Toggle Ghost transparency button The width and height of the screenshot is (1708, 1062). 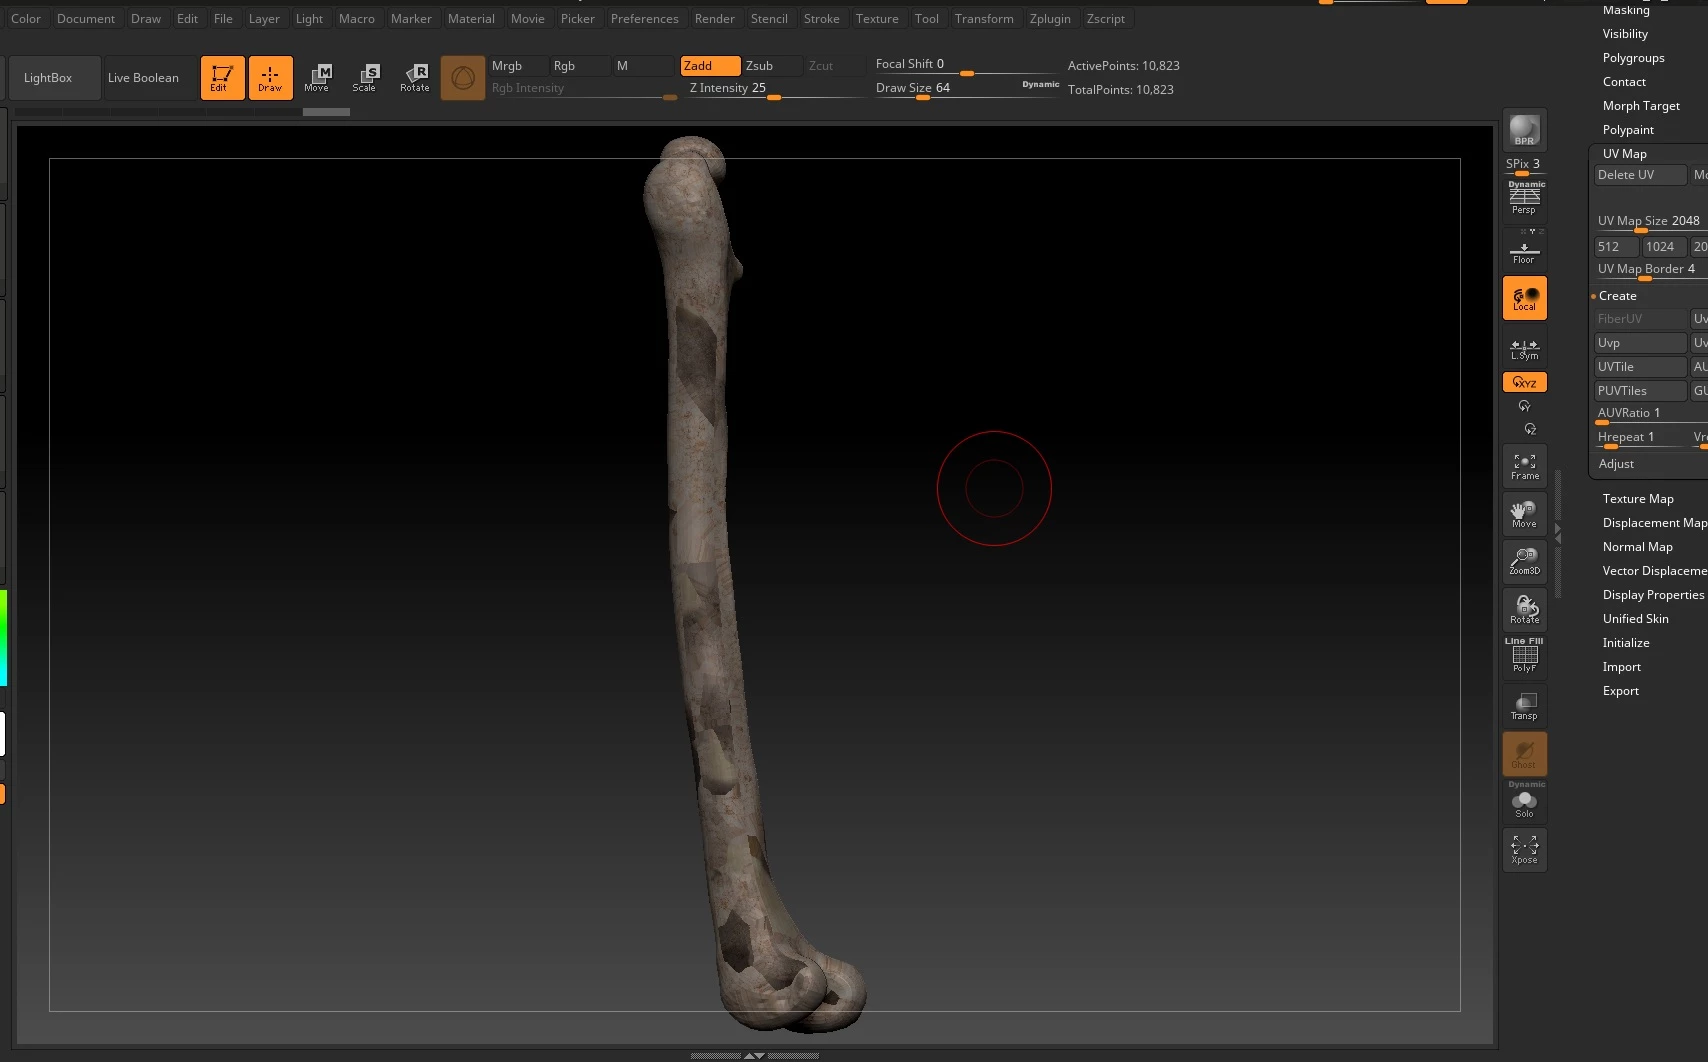click(1524, 754)
